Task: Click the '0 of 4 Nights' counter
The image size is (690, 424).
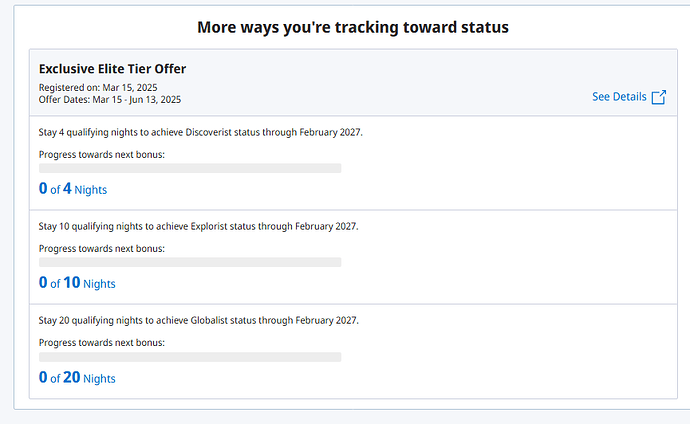Action: [x=73, y=189]
